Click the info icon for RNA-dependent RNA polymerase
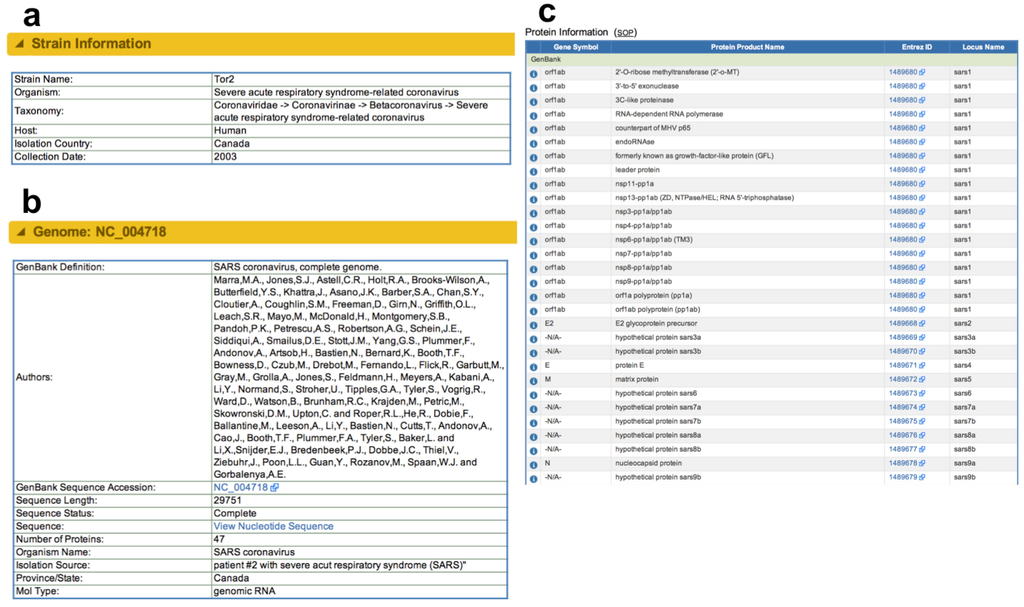Viewport: 1024px width, 607px height. [535, 114]
